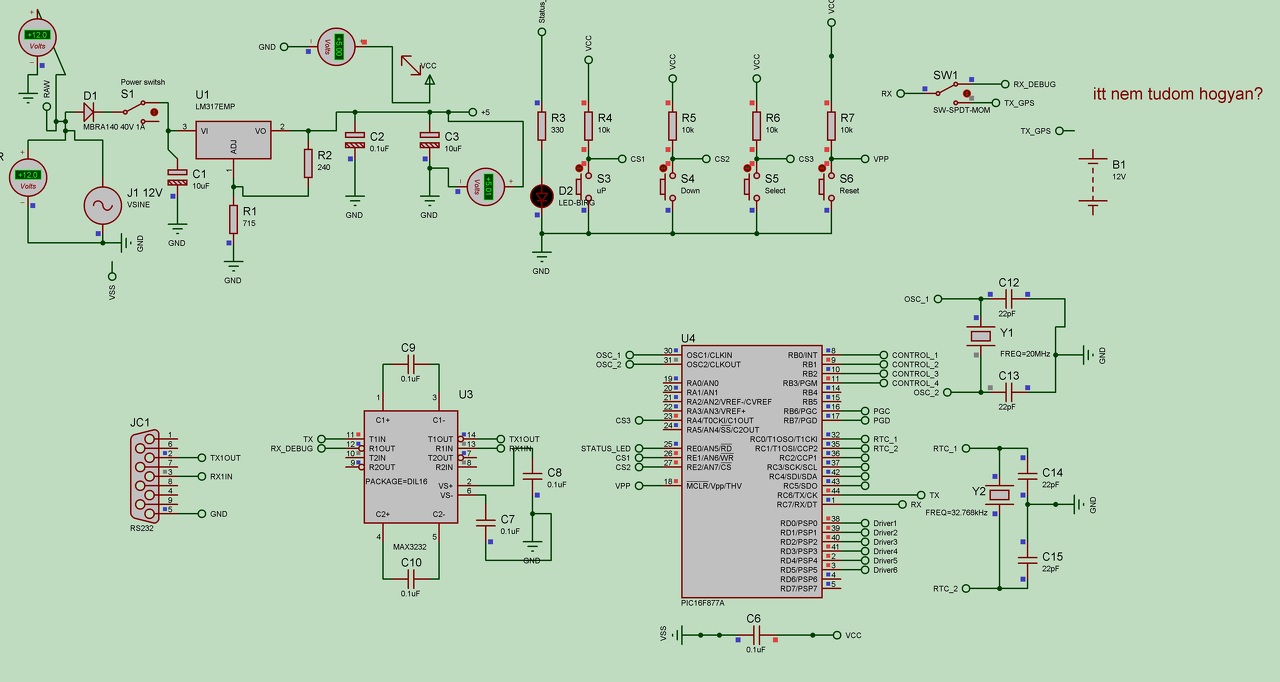Actuate push button S6 Reset
The image size is (1280, 682).
[821, 167]
